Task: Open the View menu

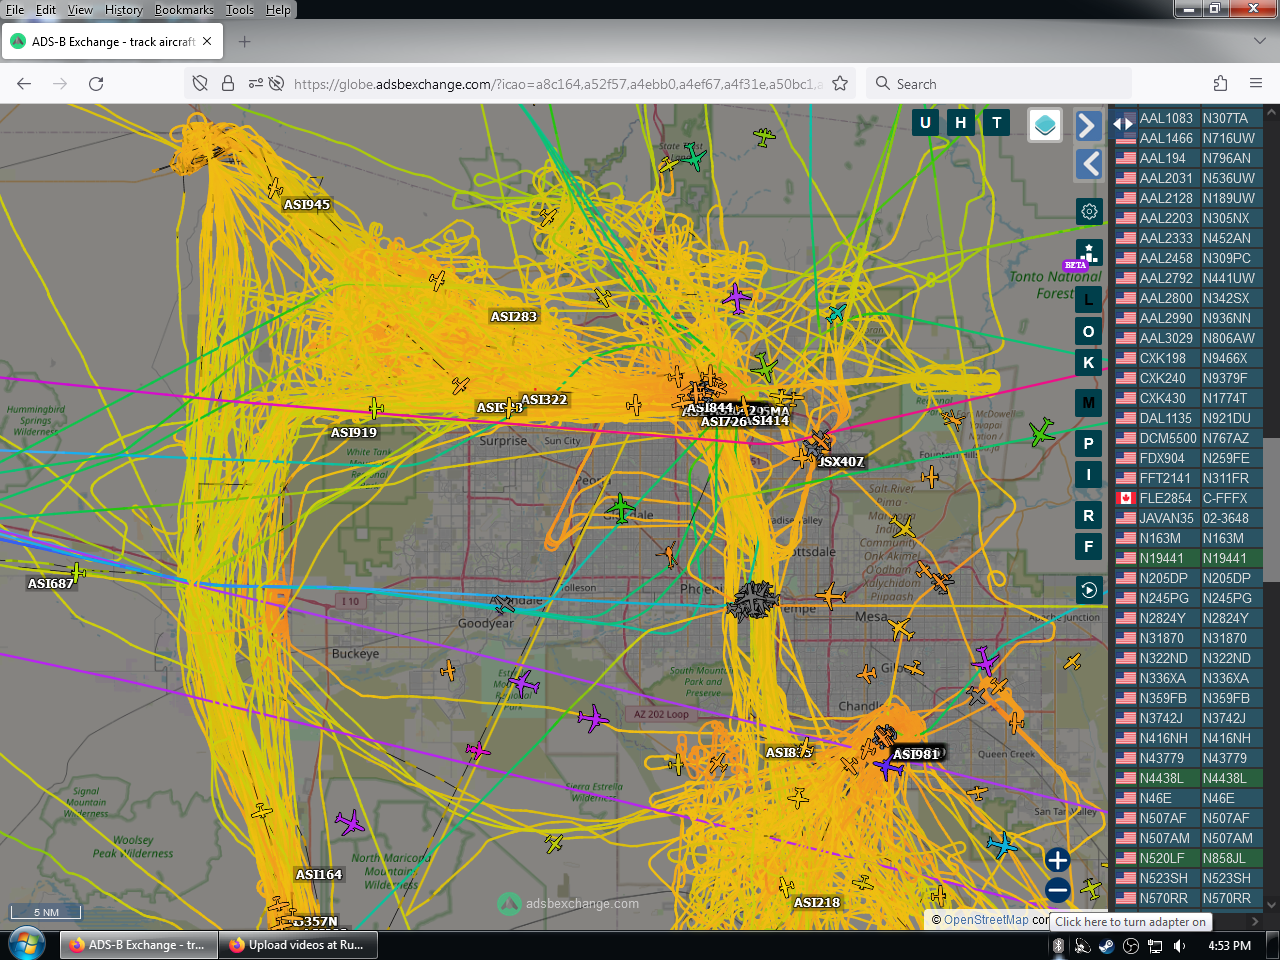Action: [x=80, y=10]
